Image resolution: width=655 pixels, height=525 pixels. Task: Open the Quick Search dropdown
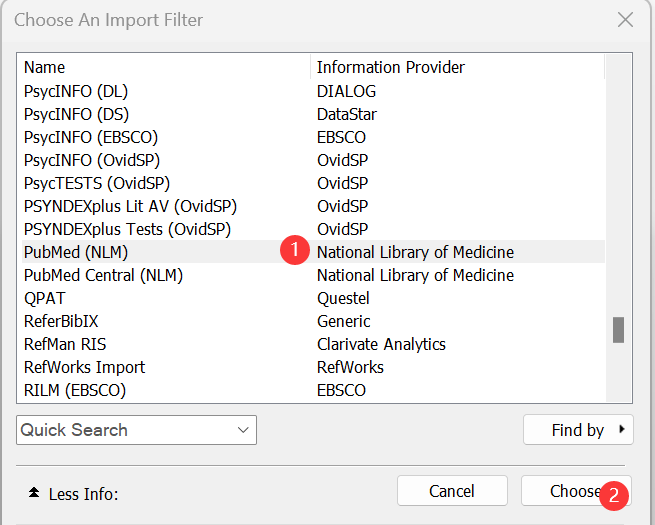point(136,430)
